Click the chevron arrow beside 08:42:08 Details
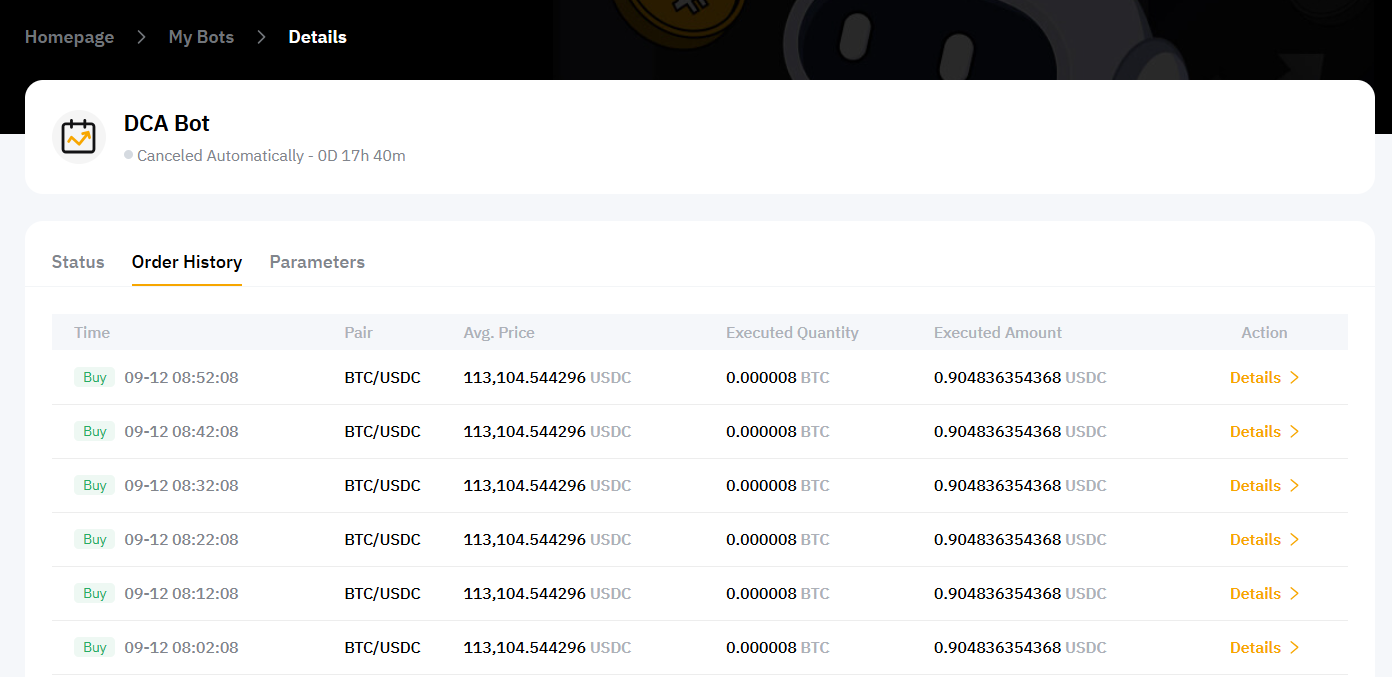The height and width of the screenshot is (677, 1392). pyautogui.click(x=1294, y=431)
